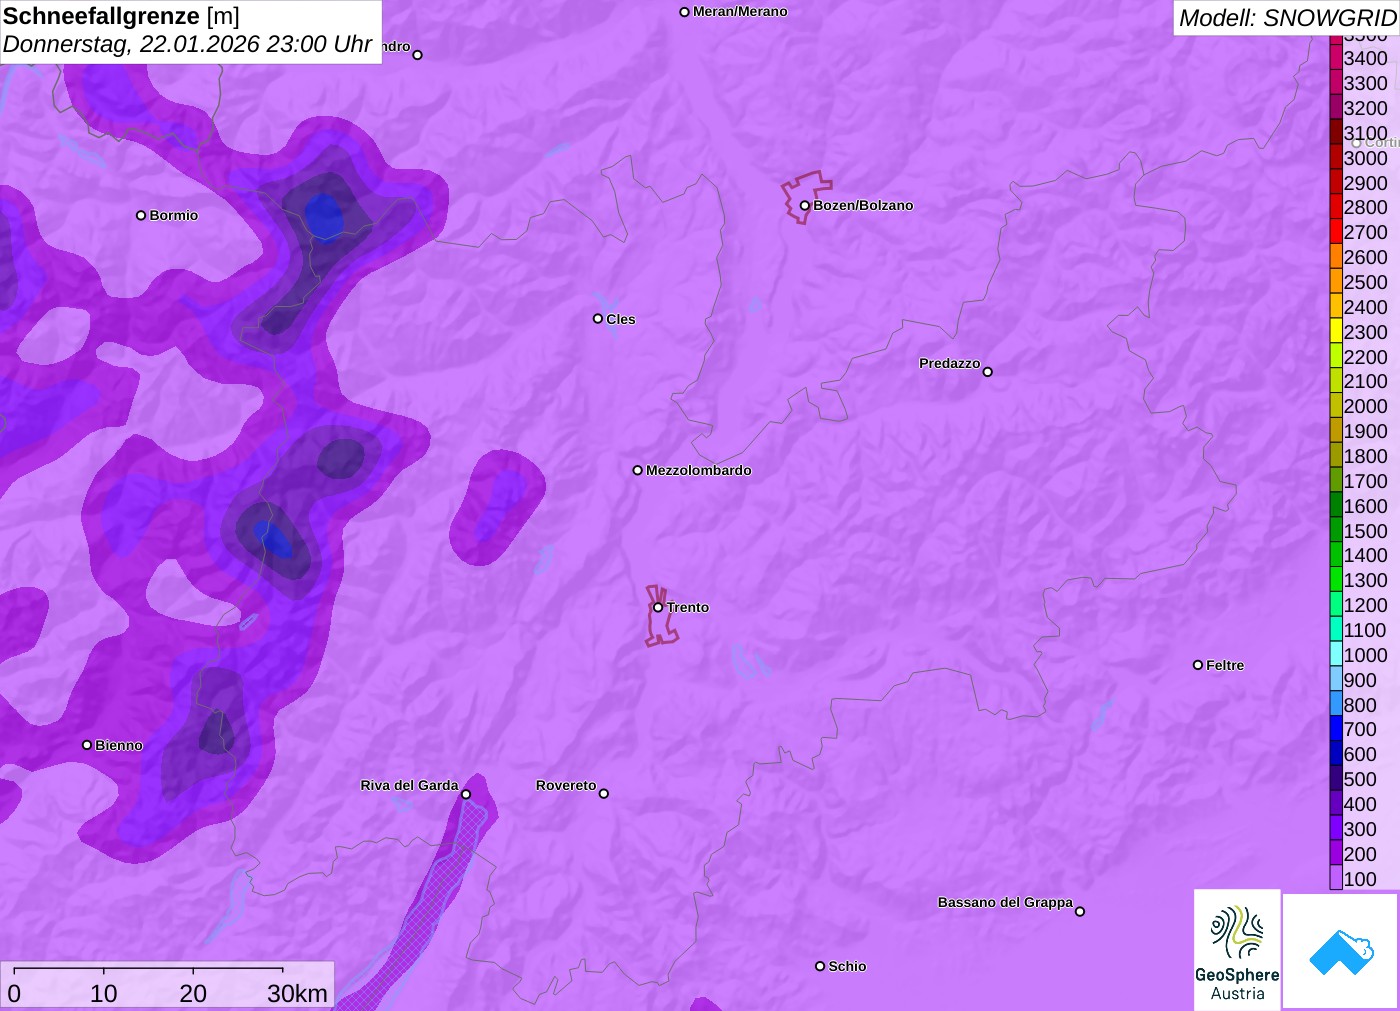Click the scale bar 10 label
This screenshot has width=1400, height=1011.
[104, 993]
